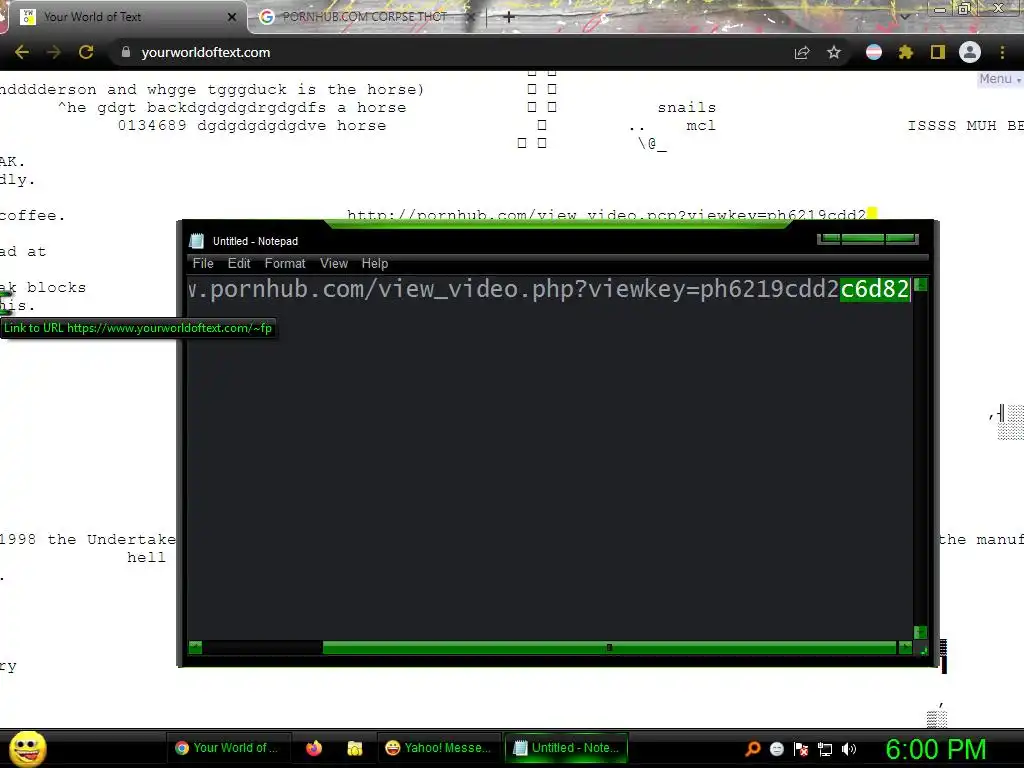Switch to Your World of... taskbar item

point(227,748)
